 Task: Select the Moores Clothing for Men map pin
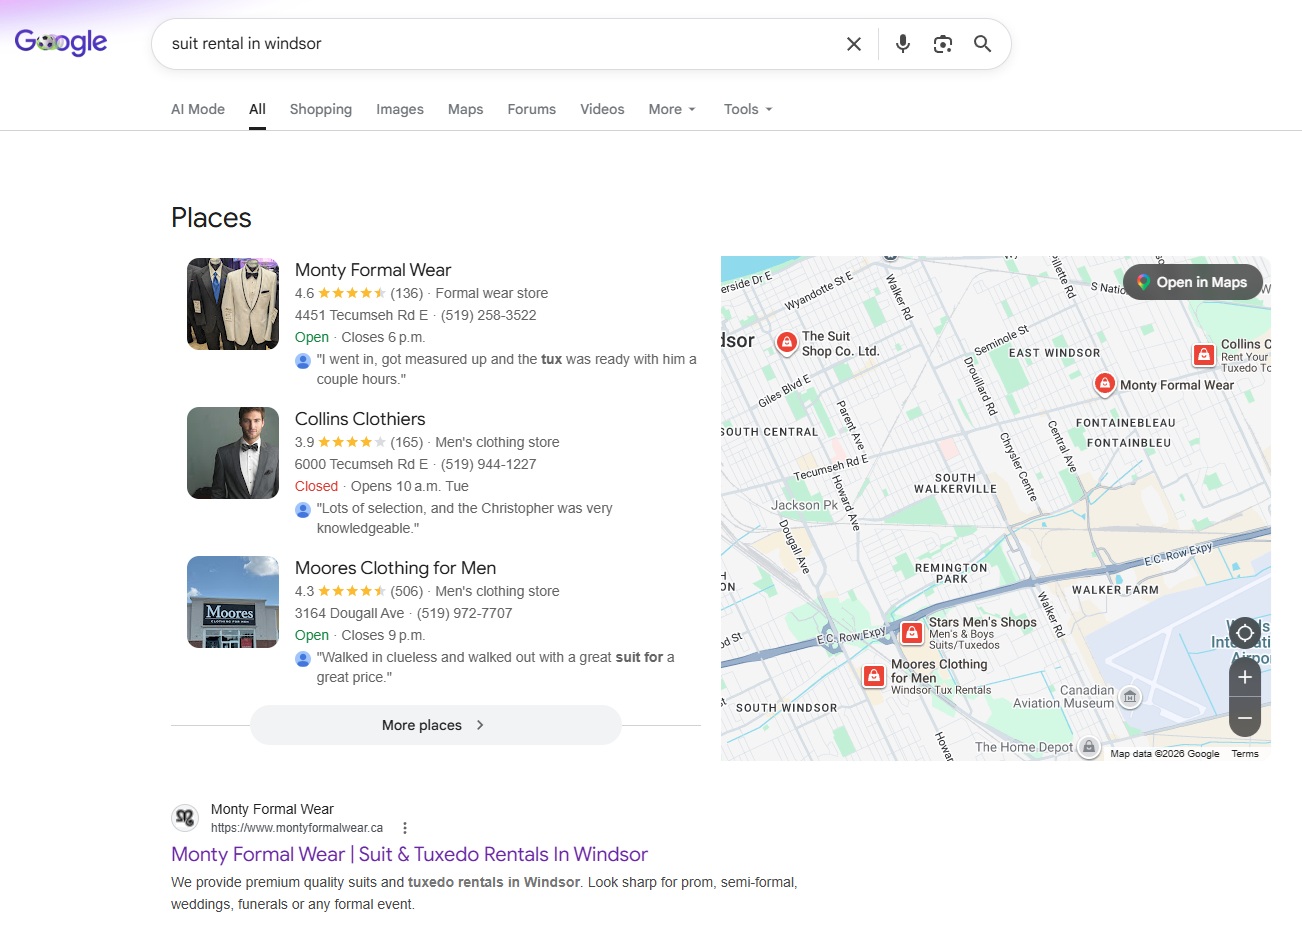point(874,676)
